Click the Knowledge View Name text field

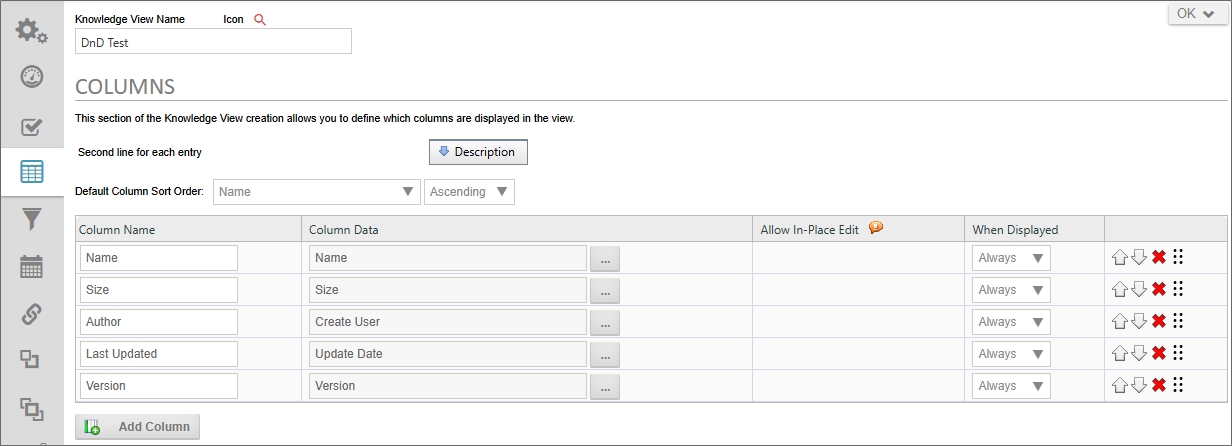click(x=213, y=42)
